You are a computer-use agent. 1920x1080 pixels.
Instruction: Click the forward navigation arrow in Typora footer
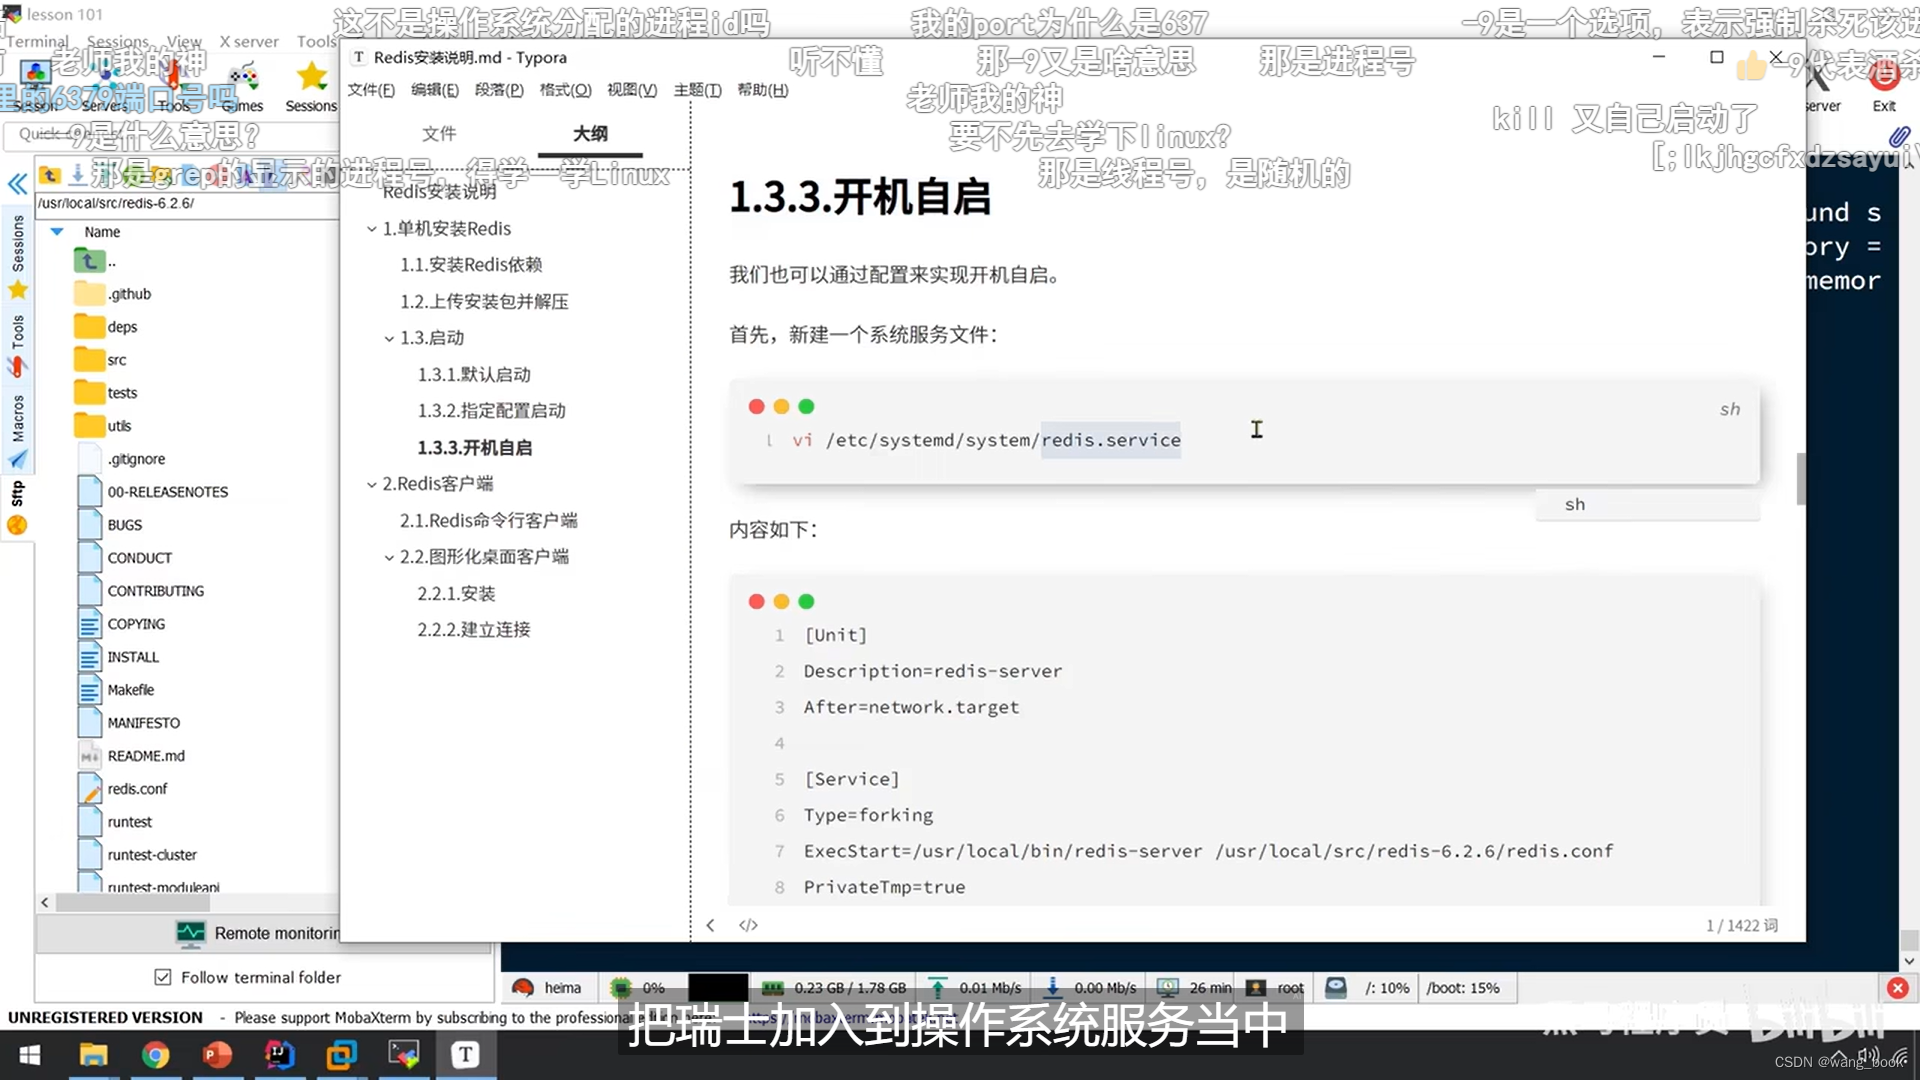[710, 925]
